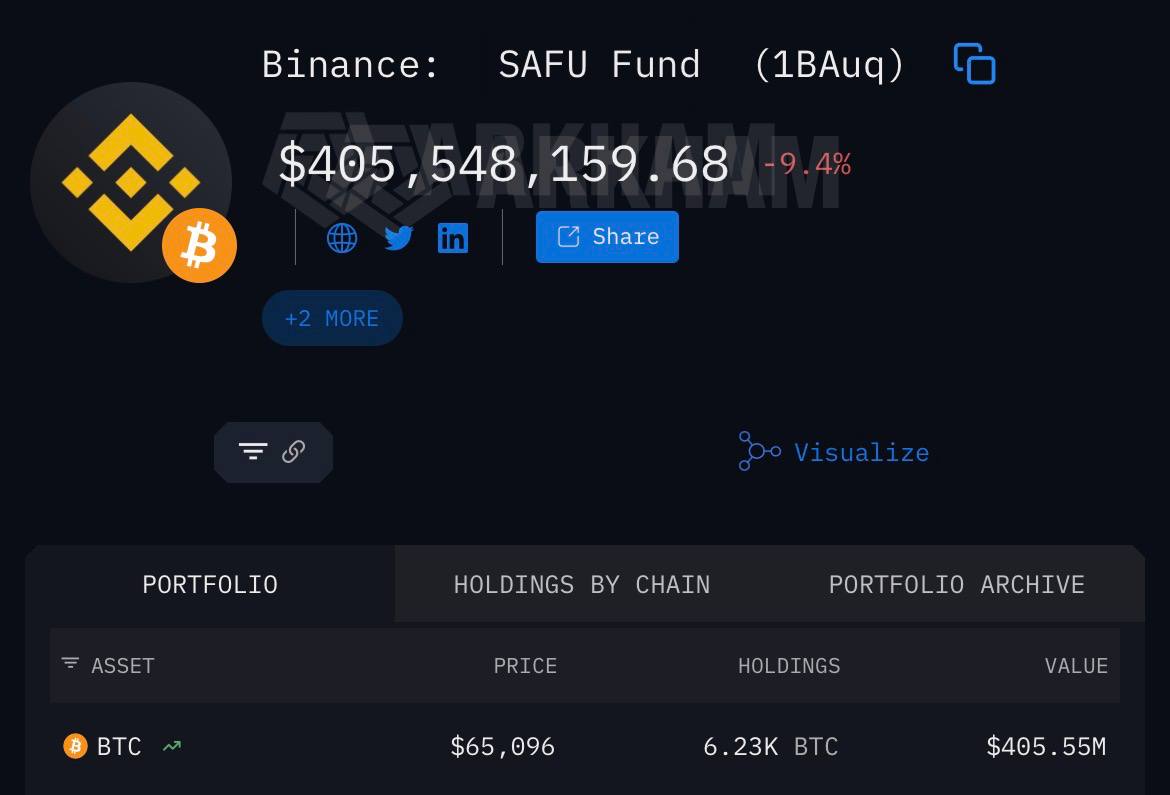Sort by the ASSET column header
Viewport: 1170px width, 795px height.
122,666
